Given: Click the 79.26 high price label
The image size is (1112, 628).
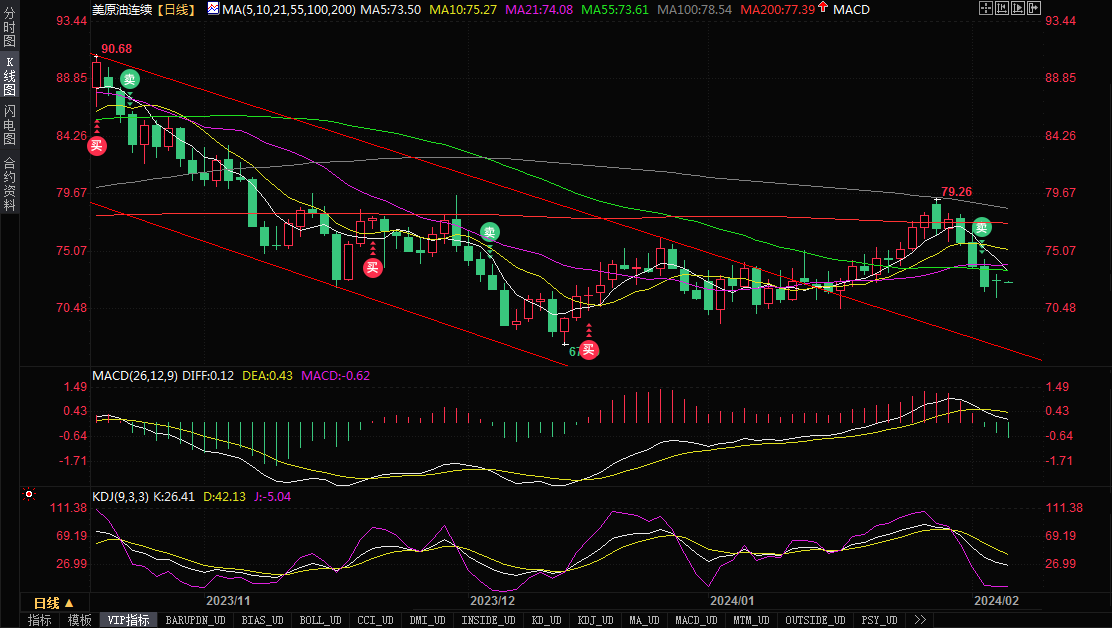Looking at the screenshot, I should click(956, 191).
